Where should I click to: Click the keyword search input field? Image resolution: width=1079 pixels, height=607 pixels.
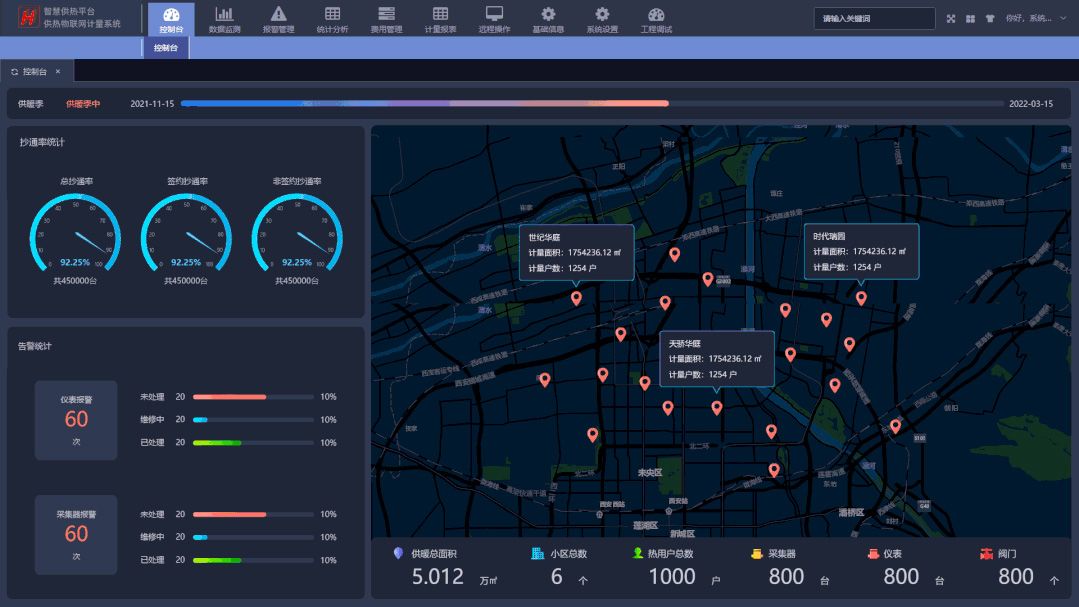click(875, 19)
